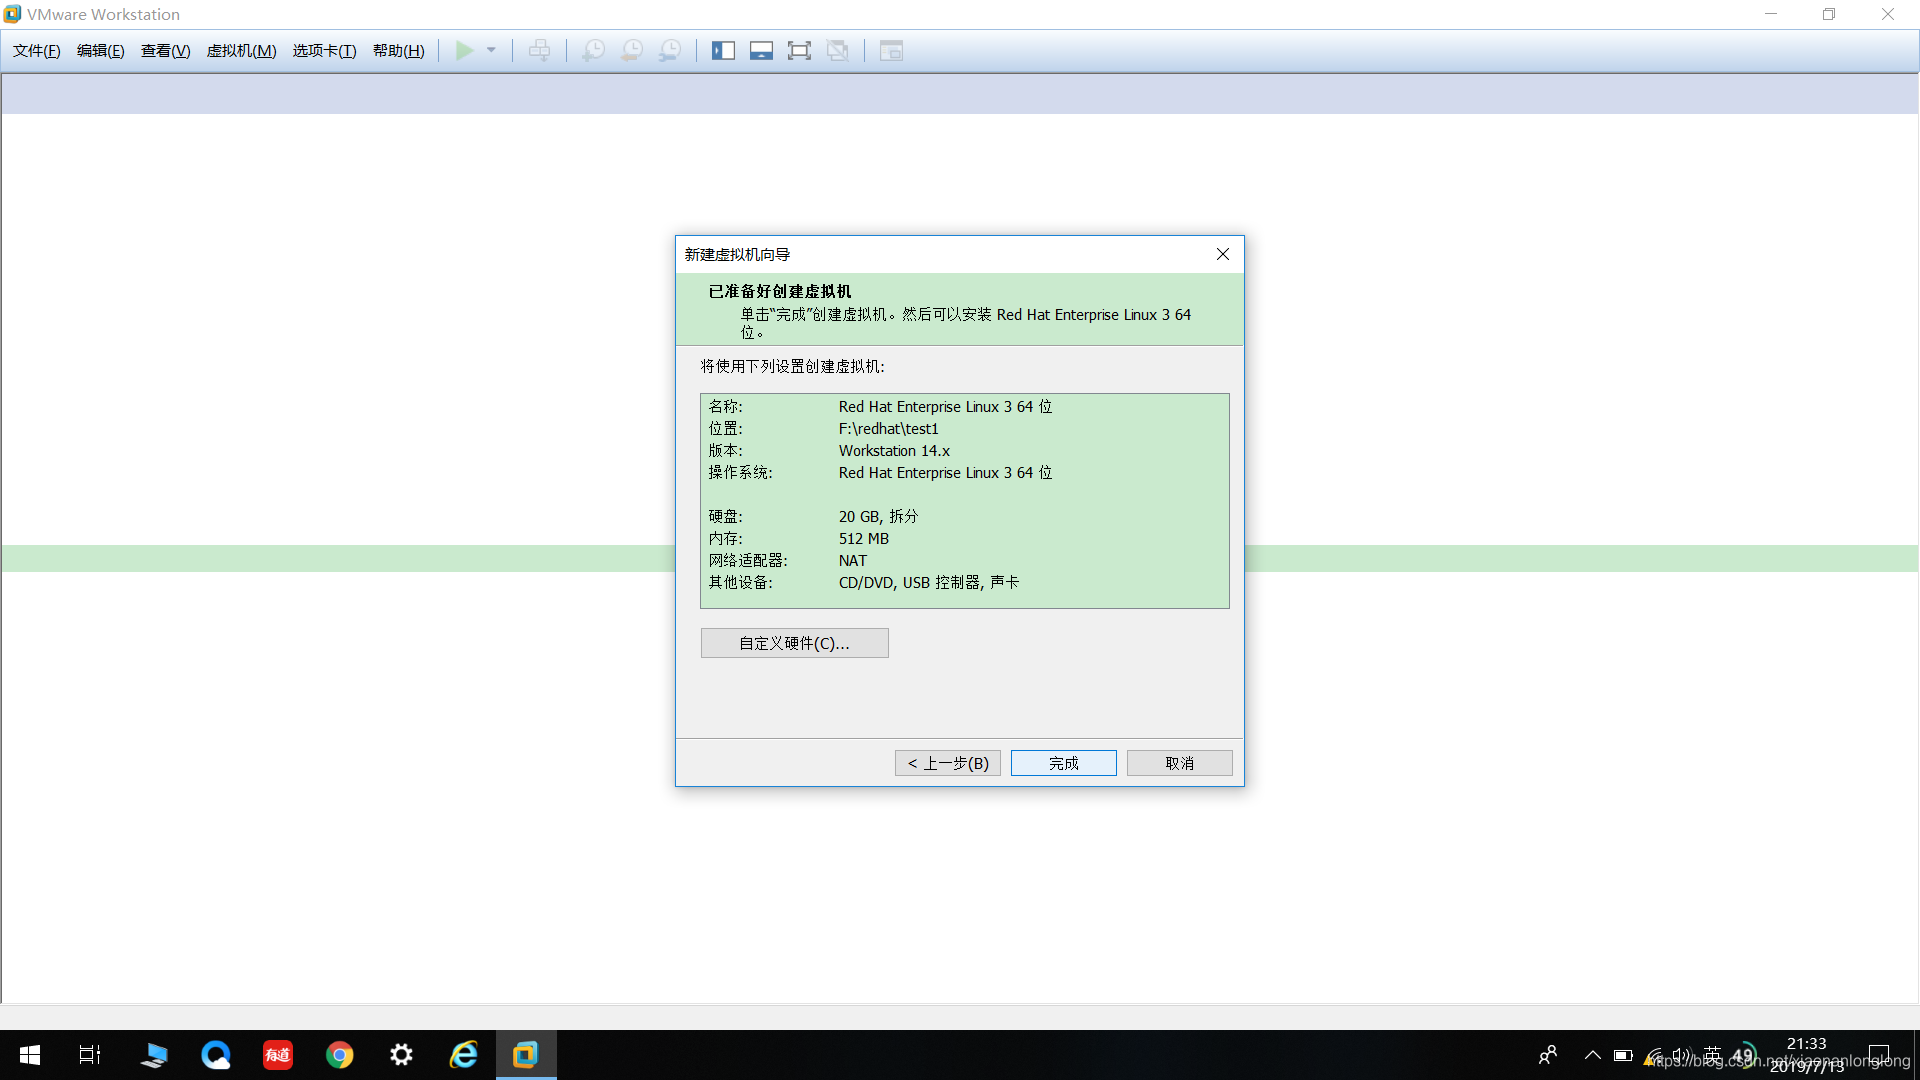The height and width of the screenshot is (1080, 1920).
Task: Click the full screen mode icon
Action: pyautogui.click(x=799, y=50)
